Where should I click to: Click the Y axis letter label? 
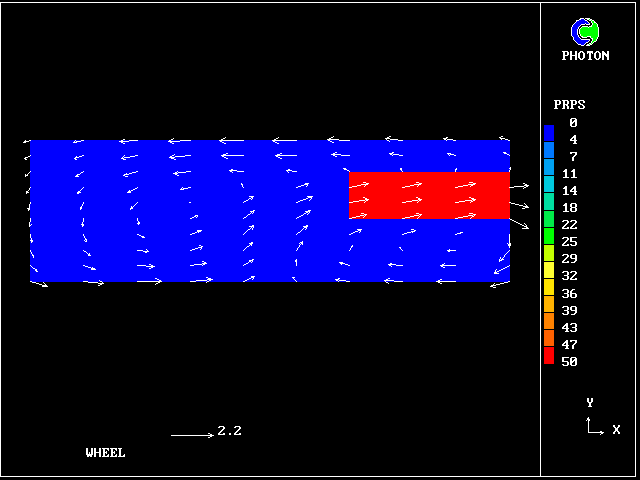590,403
